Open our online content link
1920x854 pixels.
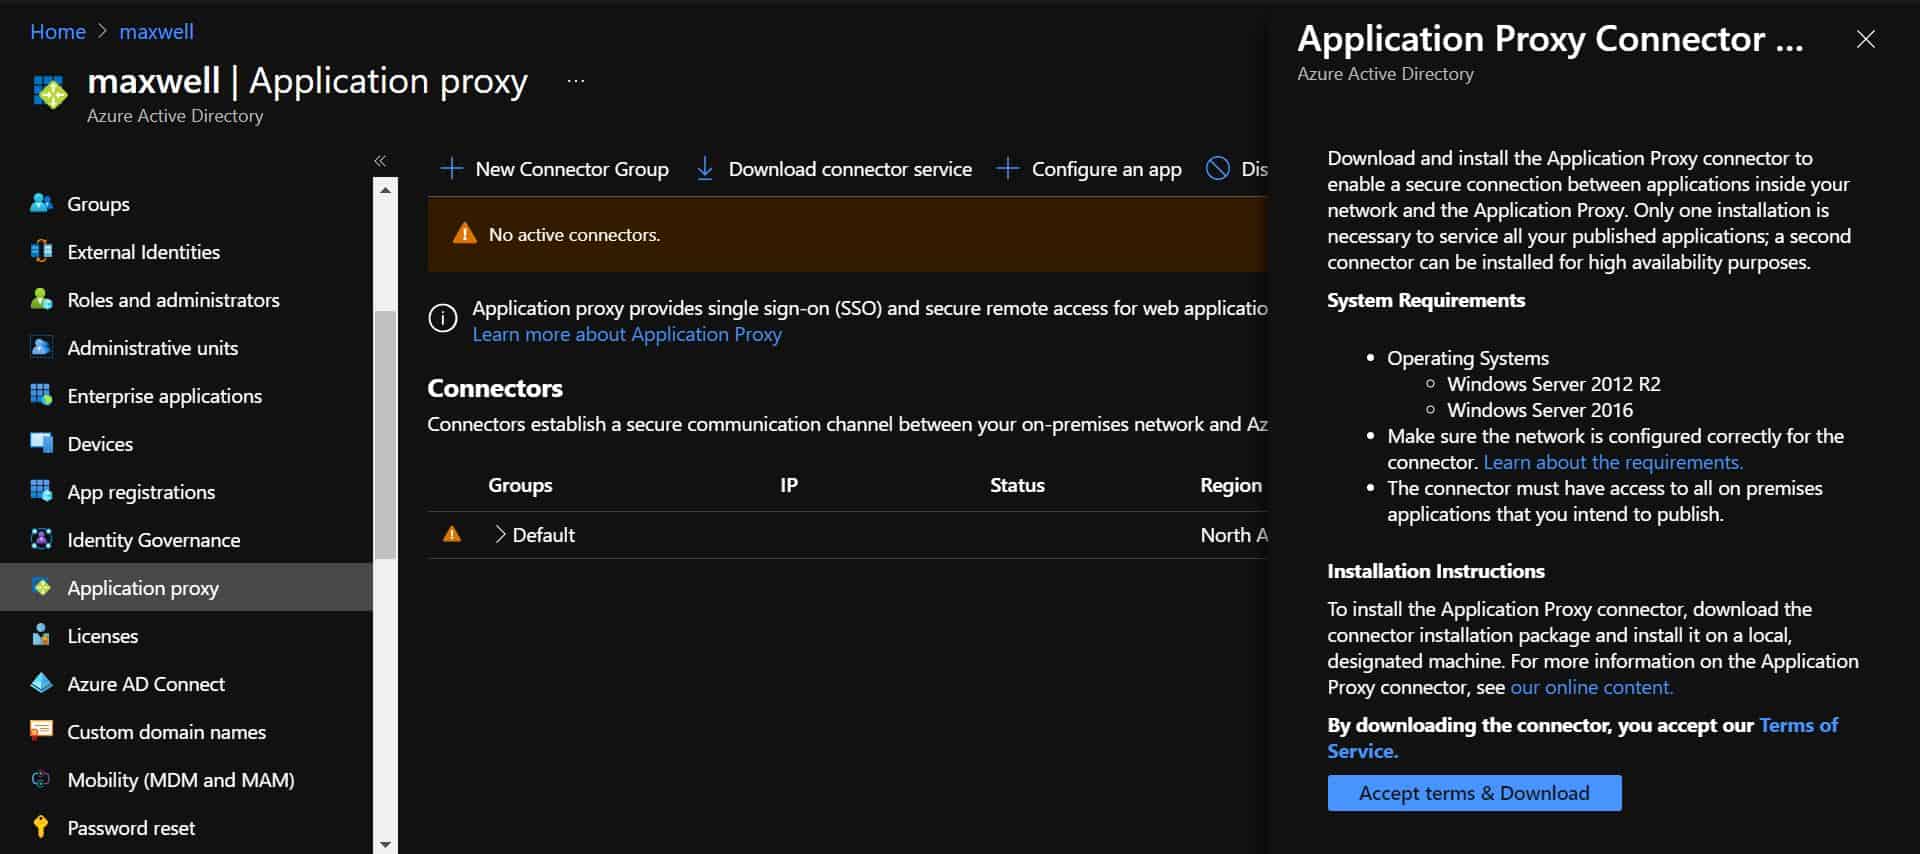(x=1591, y=687)
